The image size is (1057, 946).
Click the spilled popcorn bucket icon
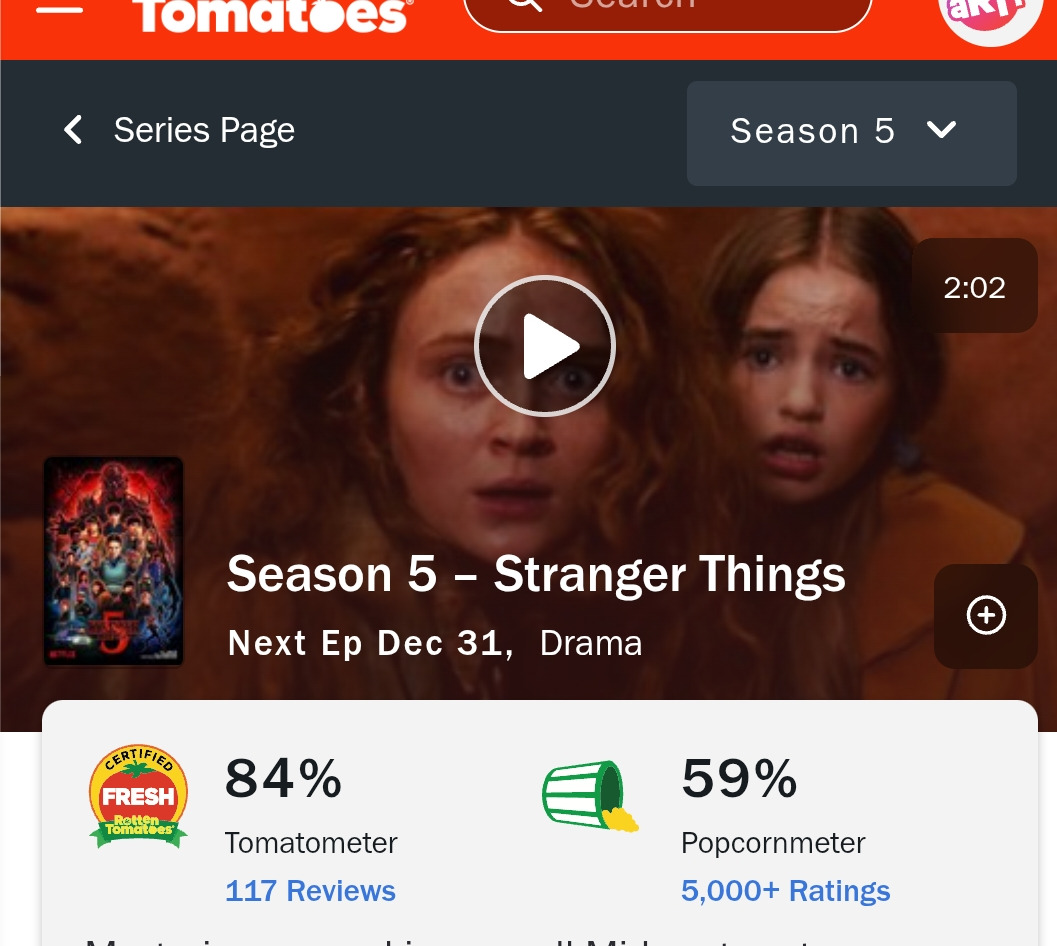[x=590, y=796]
